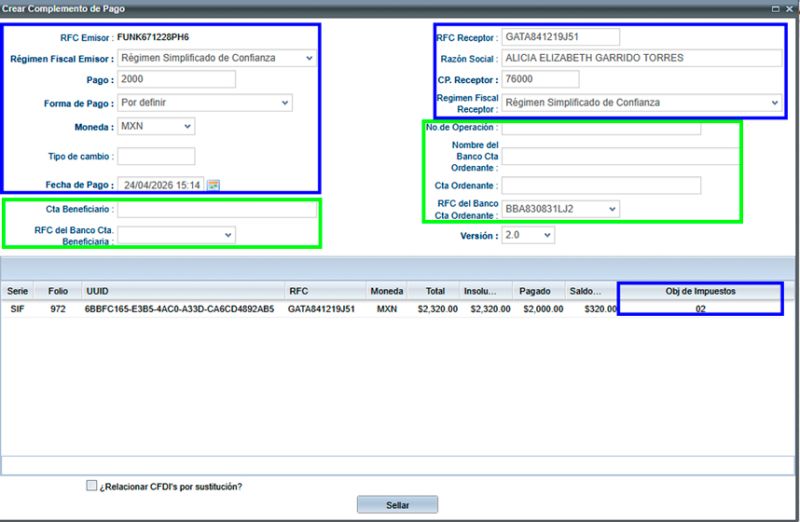
Task: Close the Crear Complemento de Pago dialog
Action: click(x=790, y=7)
